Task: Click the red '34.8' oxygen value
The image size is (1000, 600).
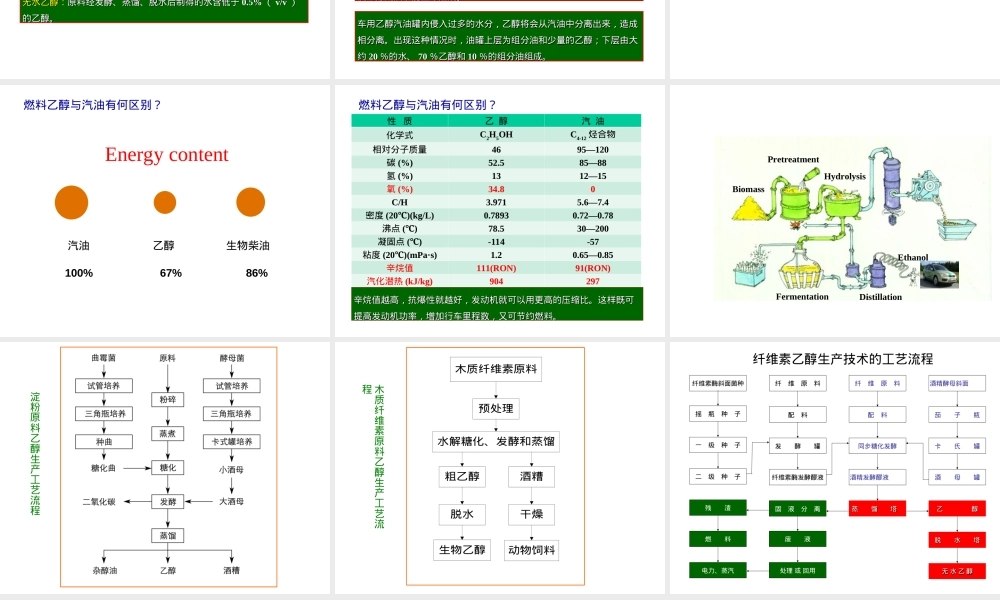Action: 496,189
